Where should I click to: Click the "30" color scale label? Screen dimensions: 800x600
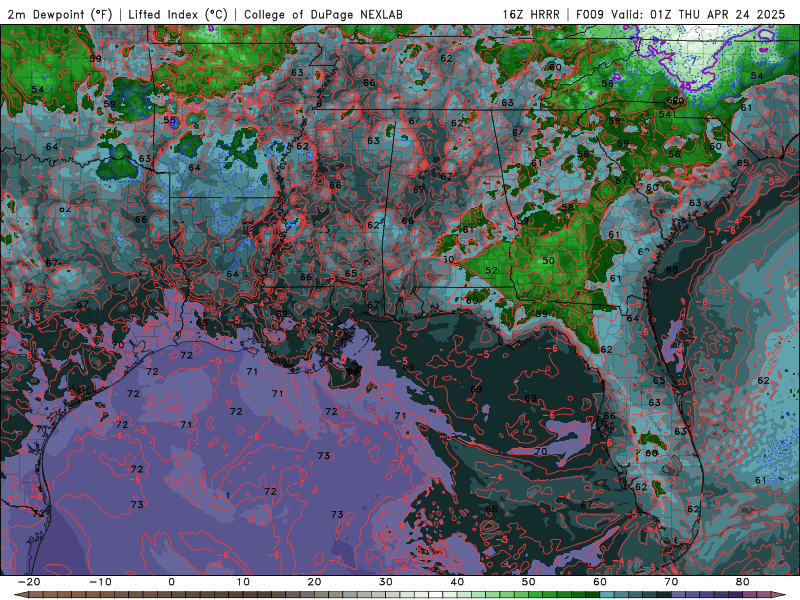(x=386, y=582)
